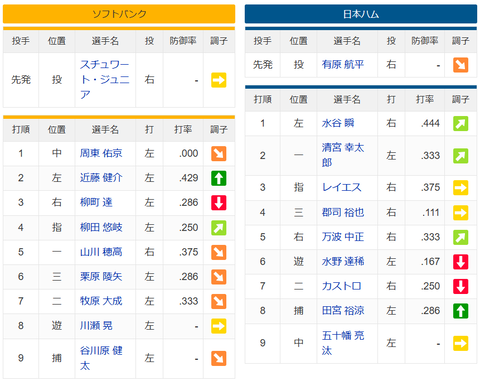480x381 pixels.
Task: Click red down arrow for 水野 達稀
Action: pyautogui.click(x=461, y=262)
